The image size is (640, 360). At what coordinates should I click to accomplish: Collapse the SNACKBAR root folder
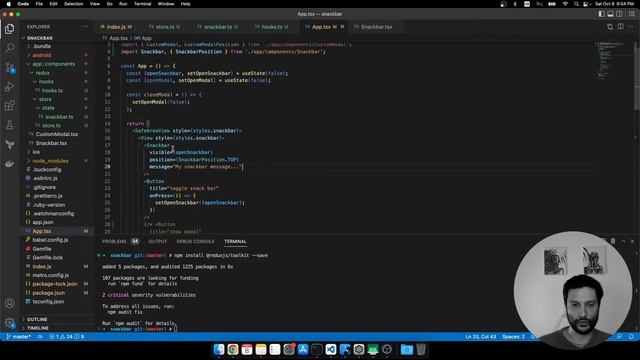[x=39, y=38]
